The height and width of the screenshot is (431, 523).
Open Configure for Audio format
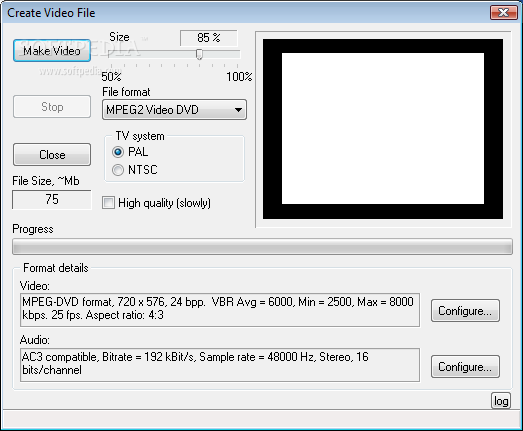tap(465, 366)
